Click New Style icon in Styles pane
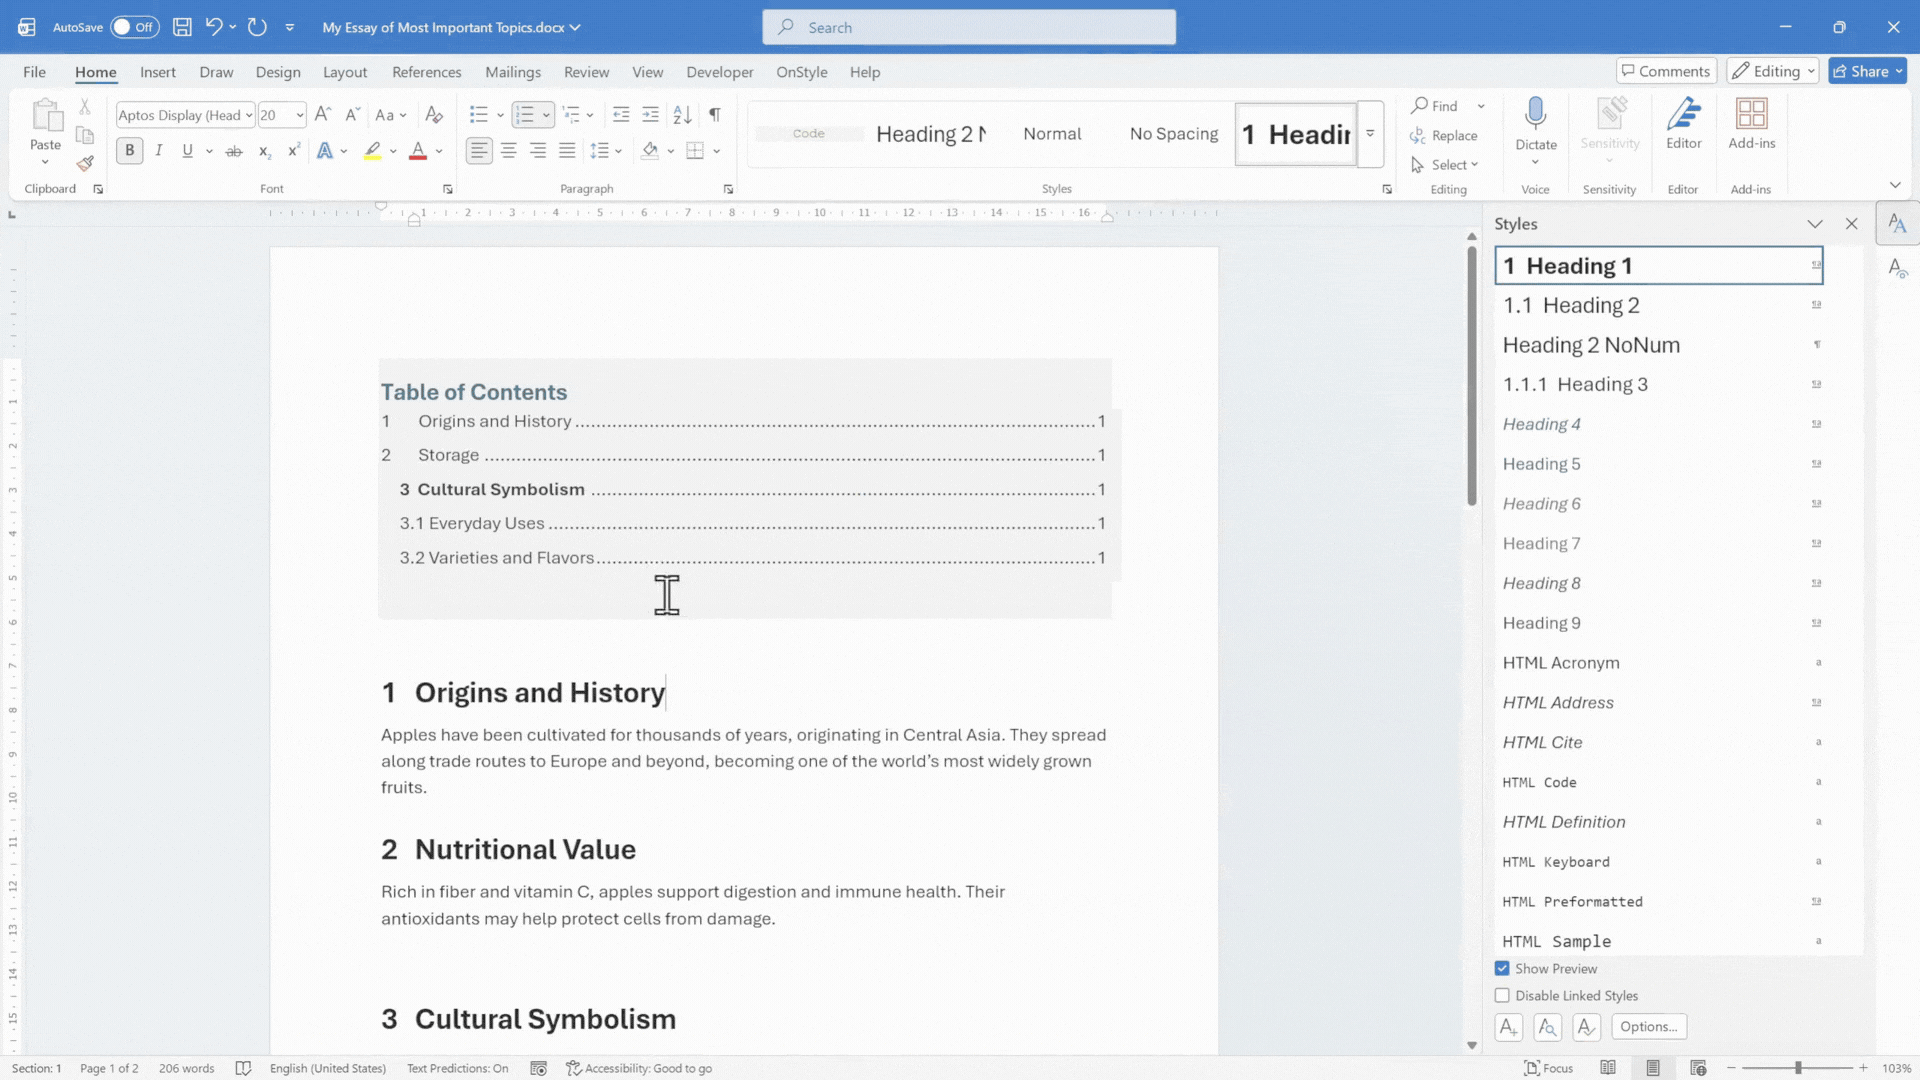Viewport: 1920px width, 1080px height. [x=1508, y=1027]
